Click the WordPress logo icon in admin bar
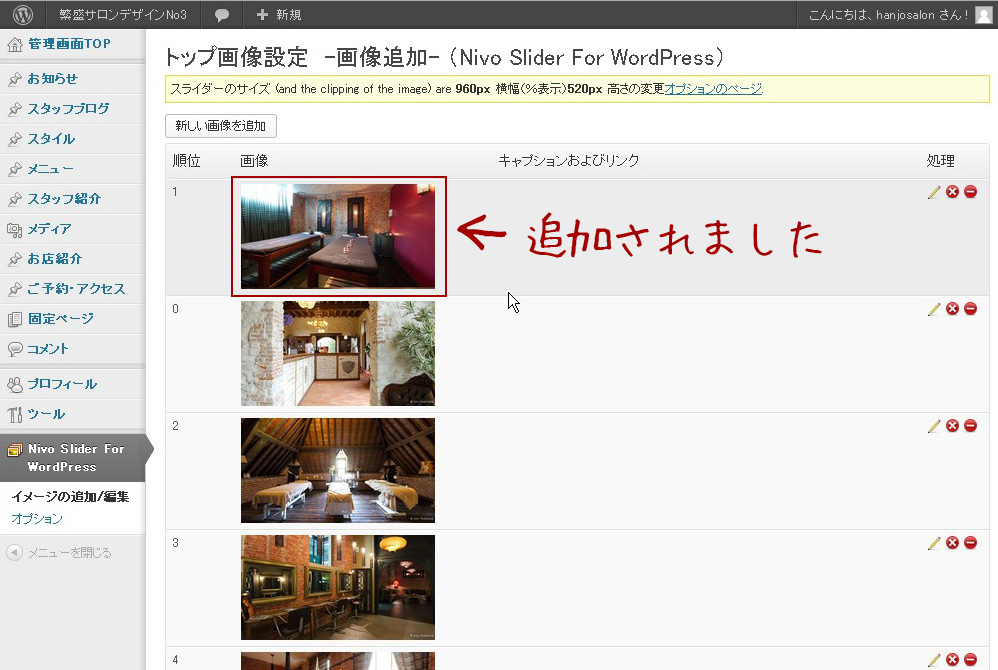Screen dimensions: 998x670 23,15
